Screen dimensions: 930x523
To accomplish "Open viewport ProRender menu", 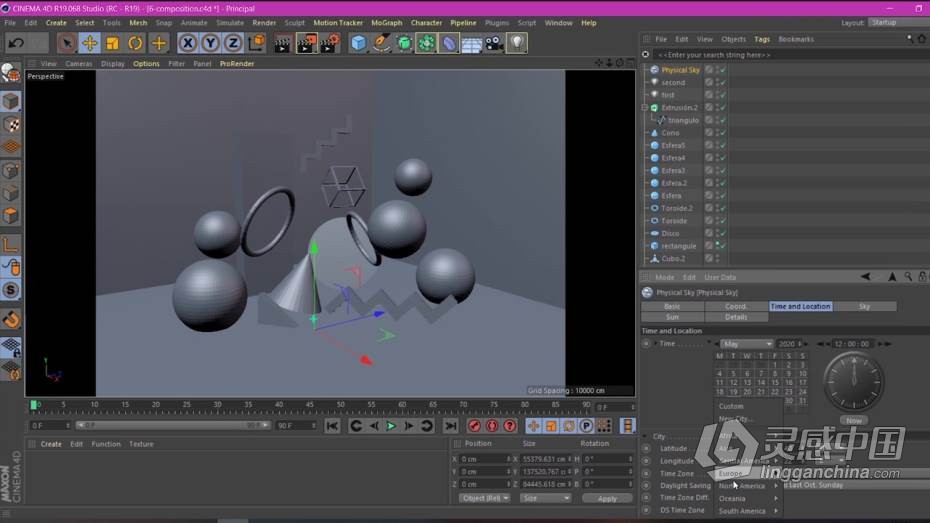I will [237, 63].
